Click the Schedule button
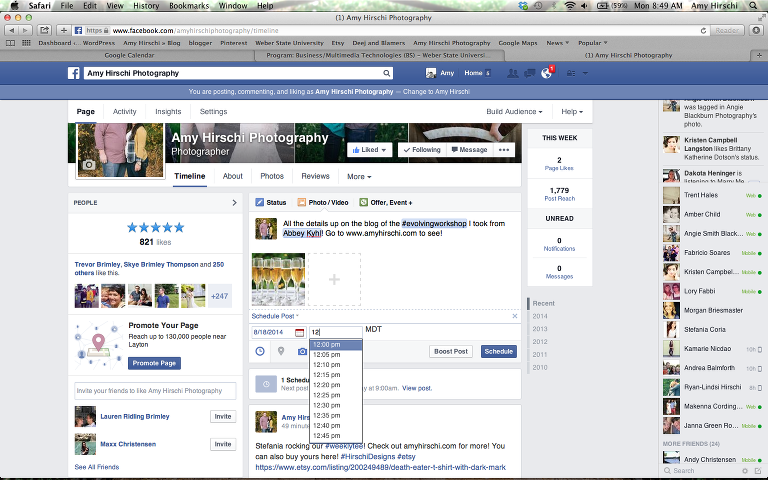 tap(499, 352)
